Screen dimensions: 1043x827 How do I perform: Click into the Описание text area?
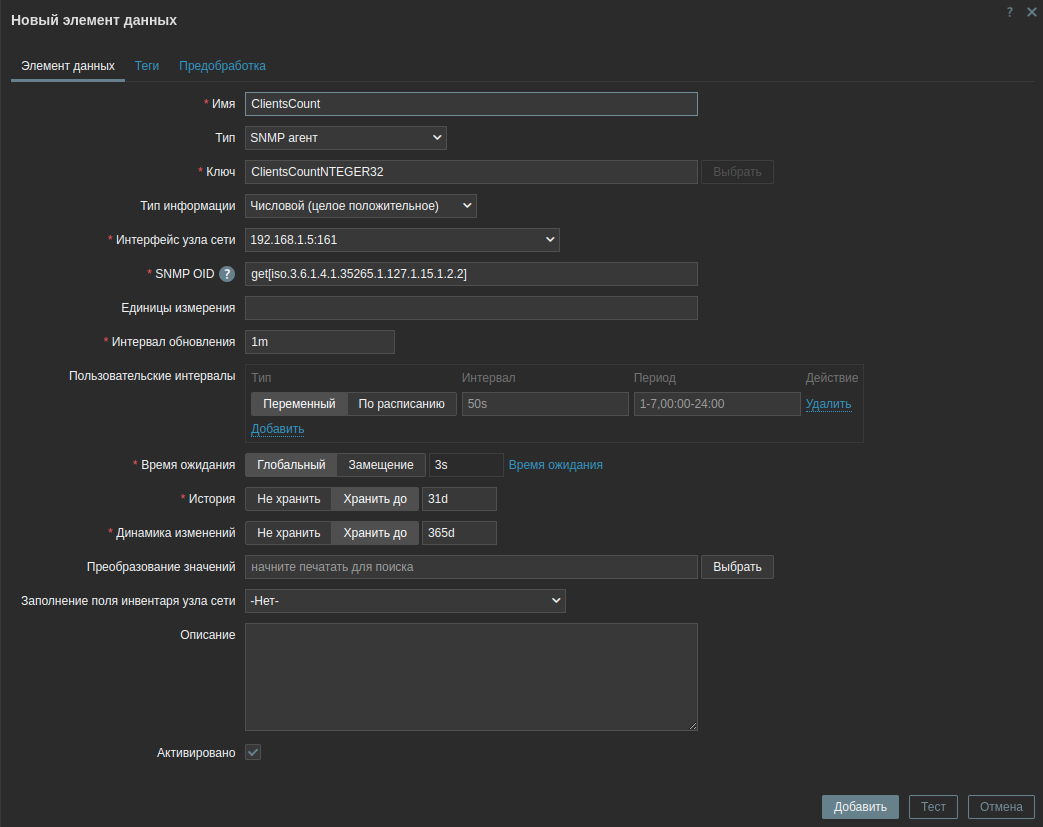pos(471,677)
